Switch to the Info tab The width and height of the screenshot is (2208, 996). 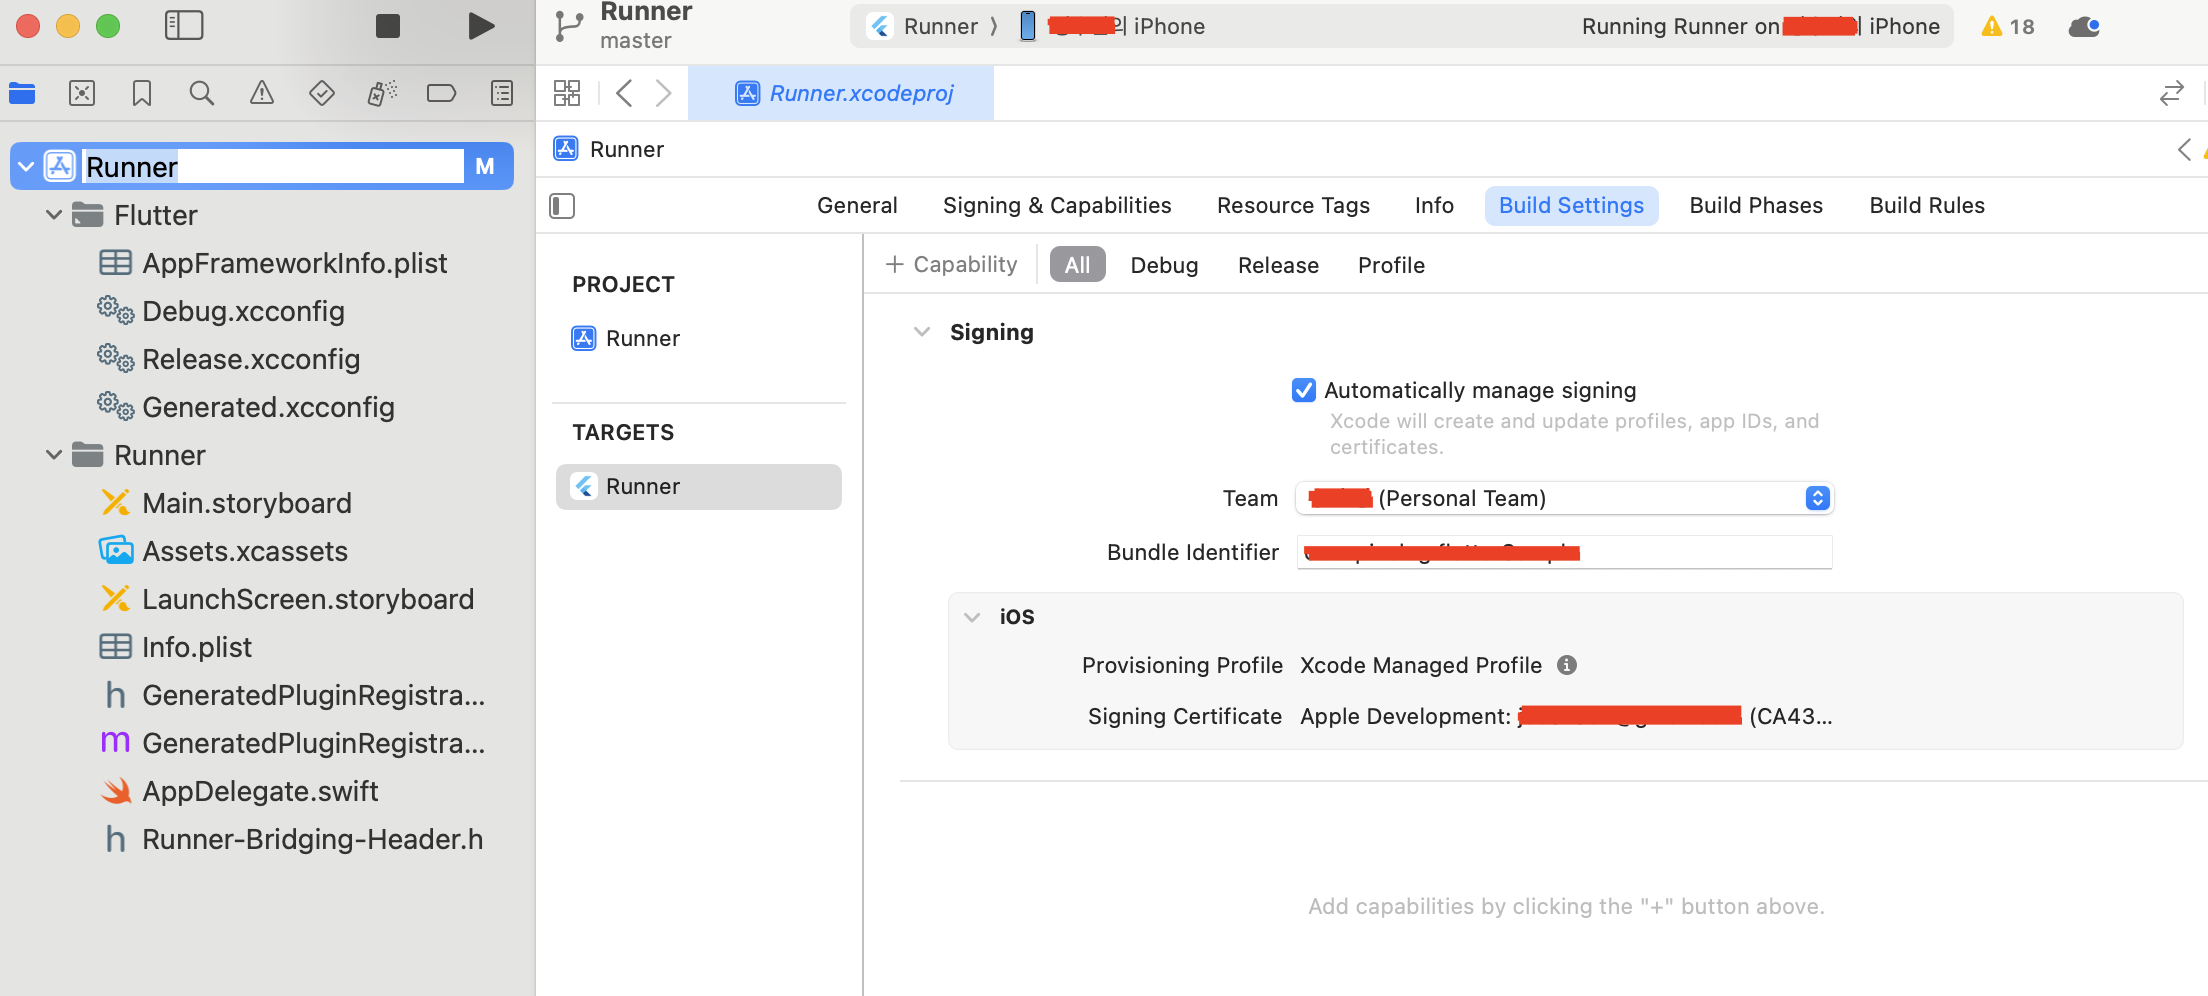pyautogui.click(x=1434, y=206)
